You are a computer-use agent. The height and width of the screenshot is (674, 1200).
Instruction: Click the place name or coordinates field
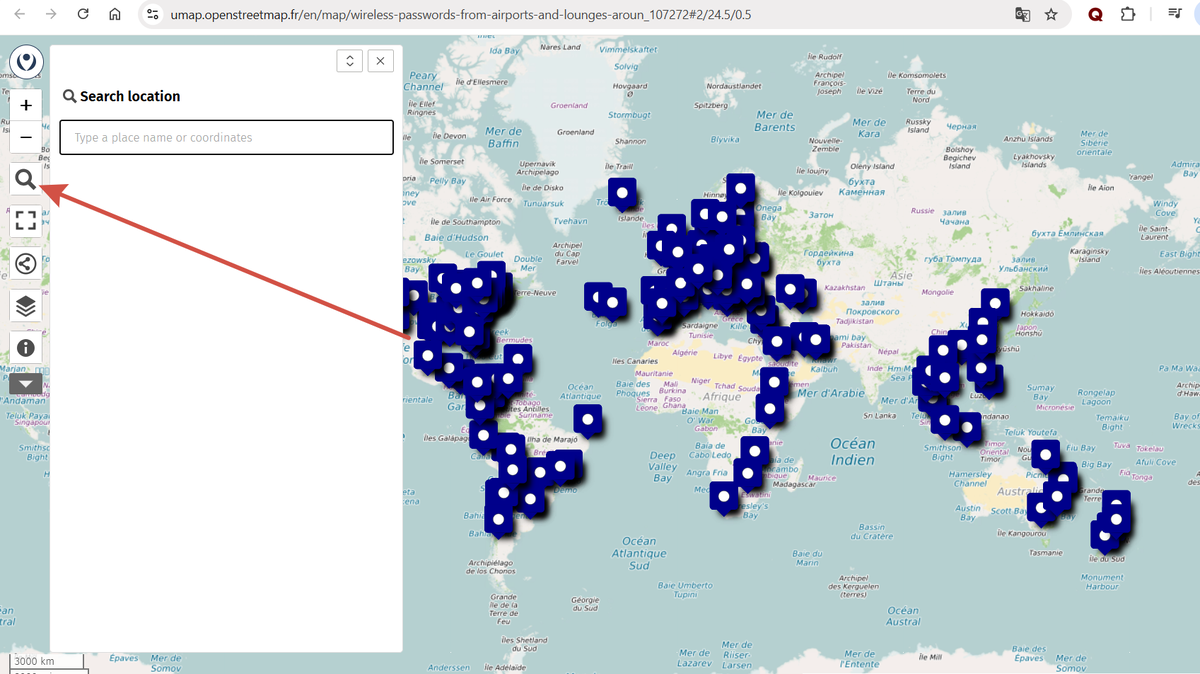pyautogui.click(x=226, y=138)
